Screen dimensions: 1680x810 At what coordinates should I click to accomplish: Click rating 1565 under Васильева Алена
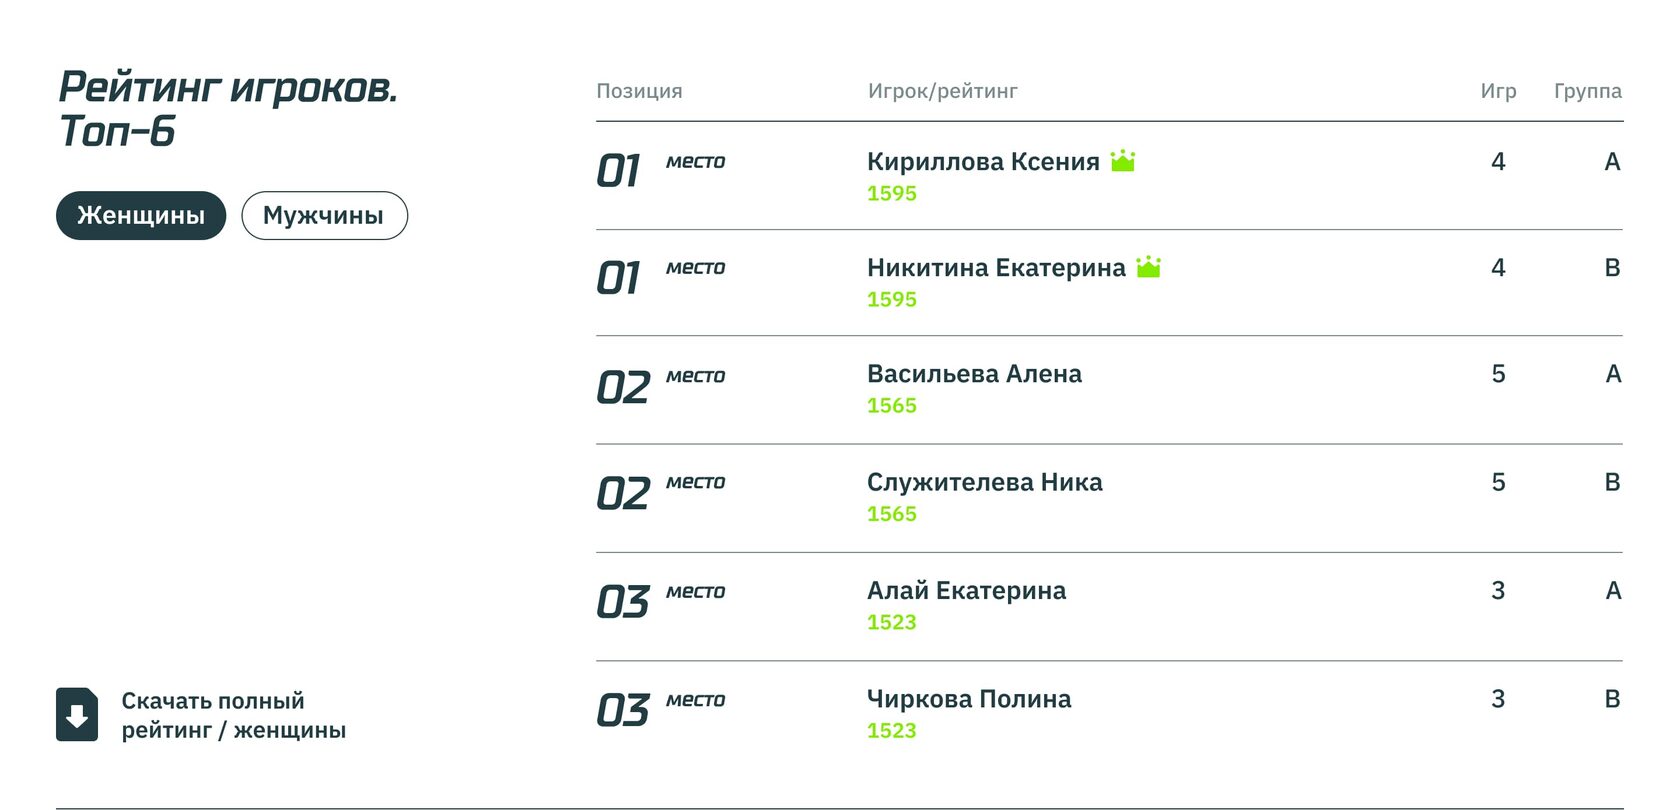pyautogui.click(x=892, y=405)
